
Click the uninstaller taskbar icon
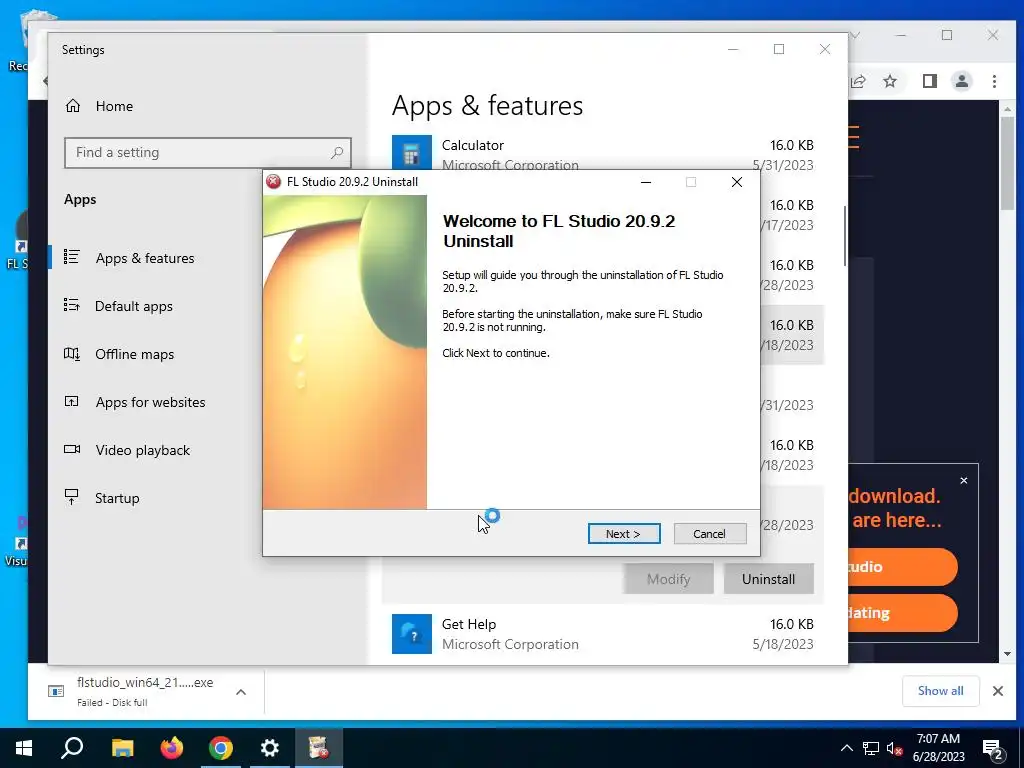point(319,748)
